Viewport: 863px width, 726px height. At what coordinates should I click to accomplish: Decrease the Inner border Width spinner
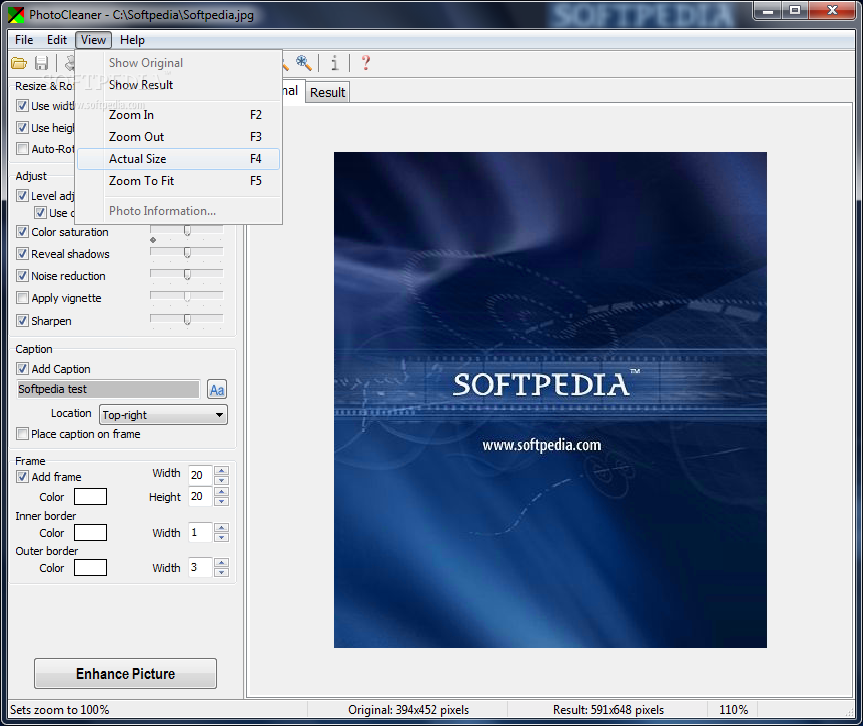[221, 537]
